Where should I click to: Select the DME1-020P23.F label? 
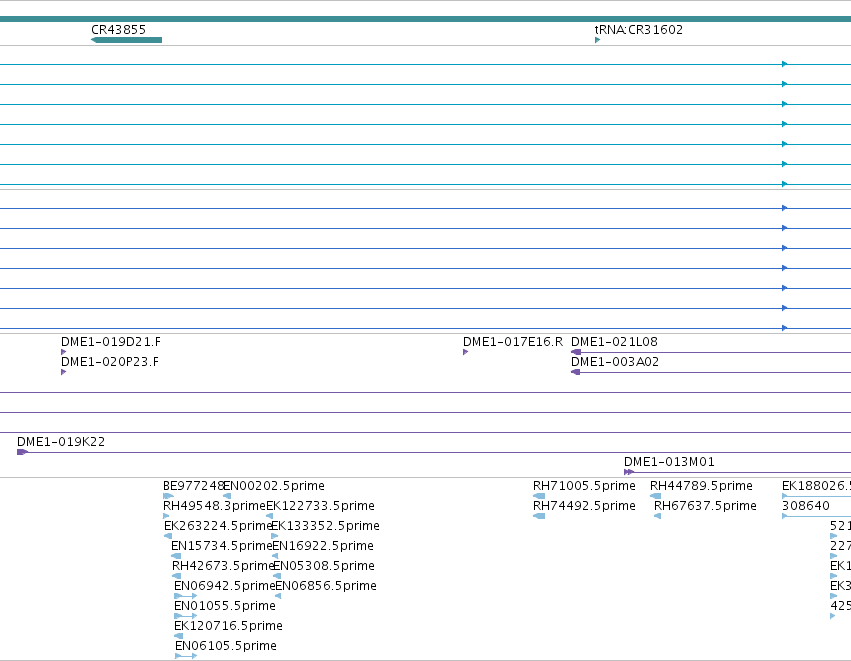[x=110, y=362]
